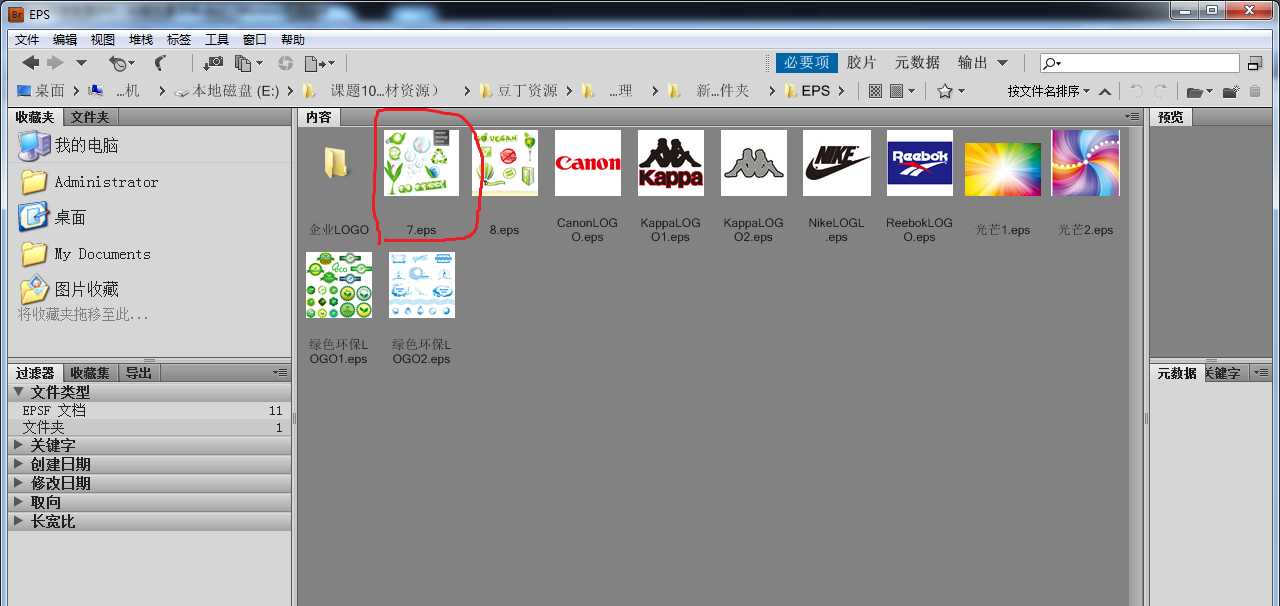Switch to the 文件夹 panel tab
1280x606 pixels.
tap(90, 118)
